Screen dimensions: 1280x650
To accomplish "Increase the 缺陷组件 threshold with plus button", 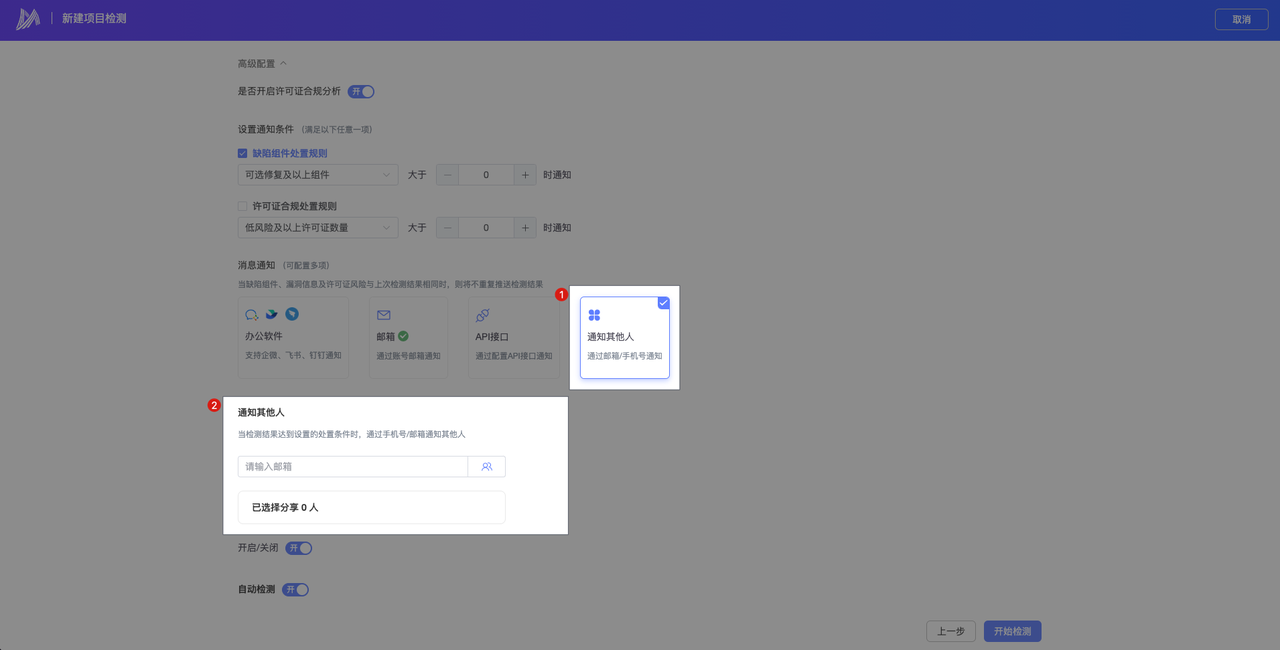I will click(x=525, y=175).
